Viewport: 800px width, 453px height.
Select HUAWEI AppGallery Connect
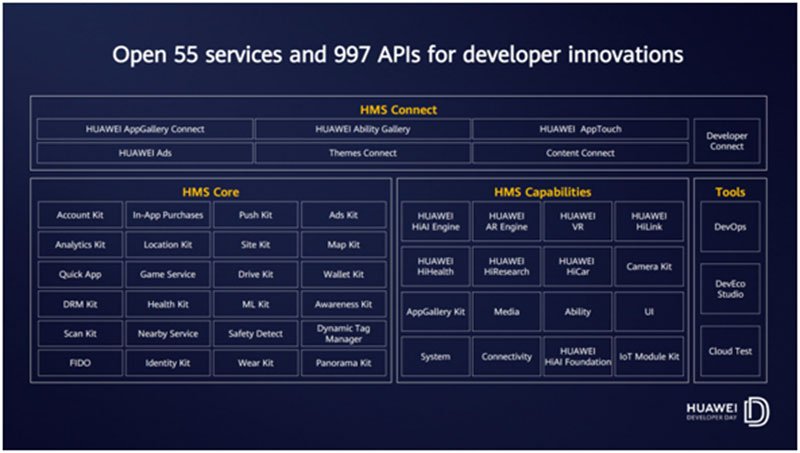pyautogui.click(x=144, y=129)
